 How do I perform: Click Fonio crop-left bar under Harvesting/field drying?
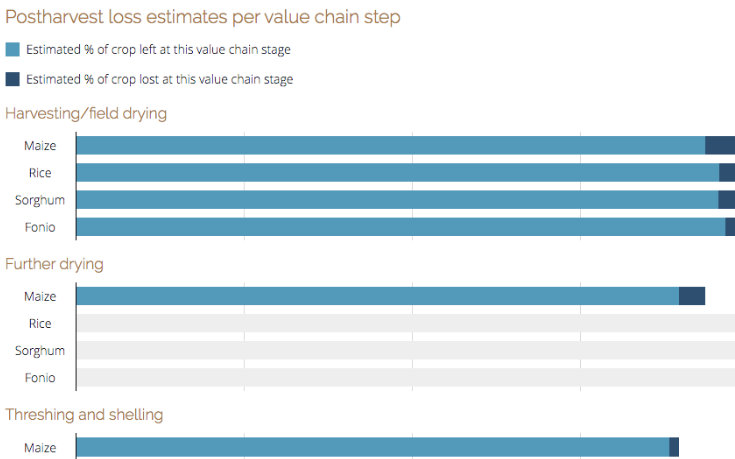(400, 227)
